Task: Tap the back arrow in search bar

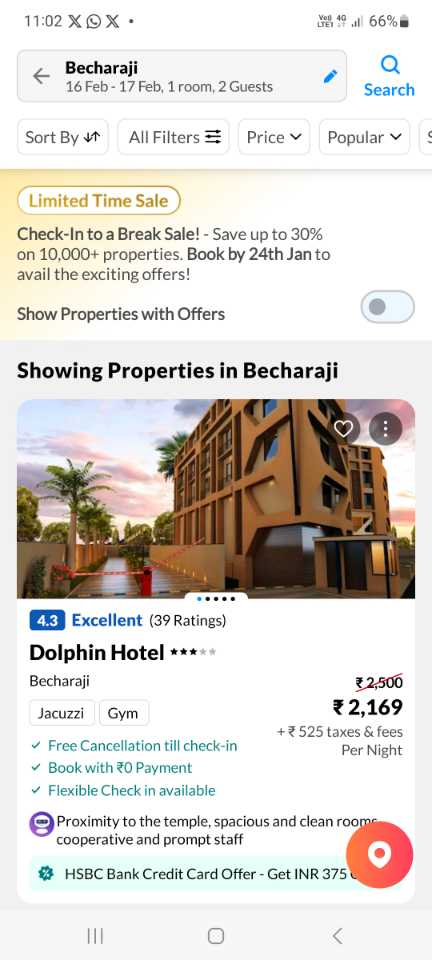Action: (x=41, y=76)
